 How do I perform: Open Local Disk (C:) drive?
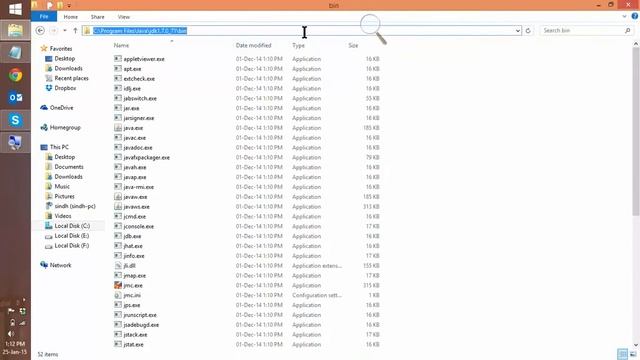click(72, 226)
